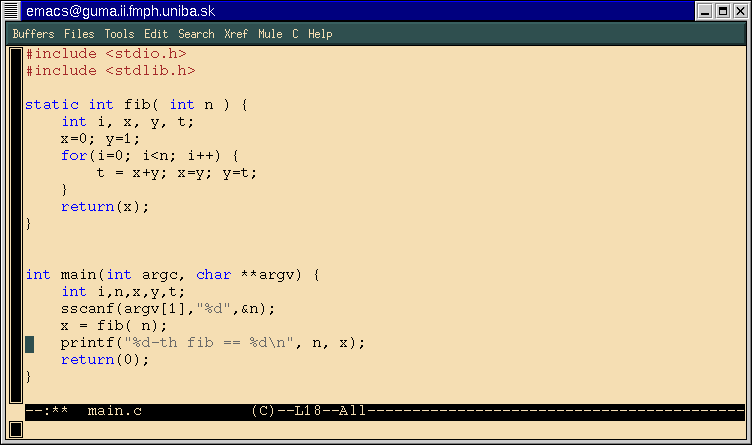Click the 'for' keyword

[74, 156]
